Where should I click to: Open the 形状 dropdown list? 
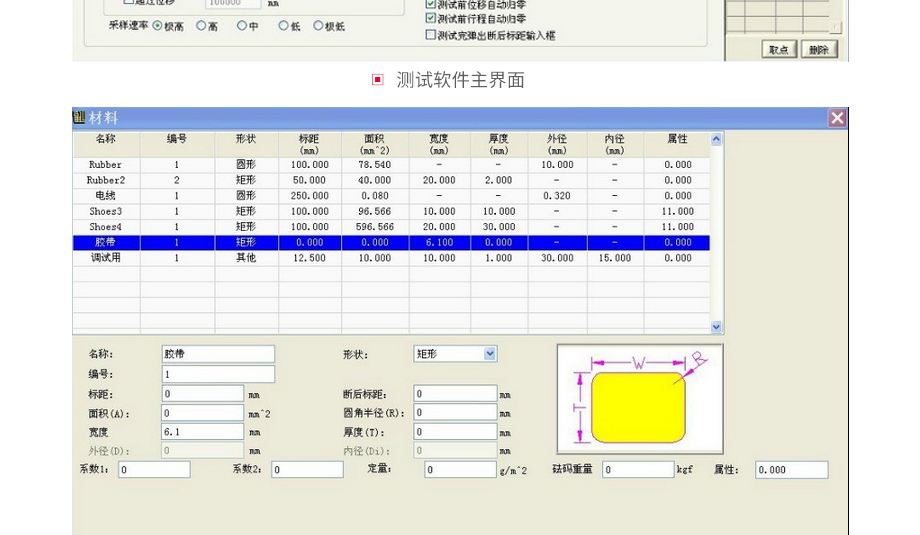pos(490,354)
